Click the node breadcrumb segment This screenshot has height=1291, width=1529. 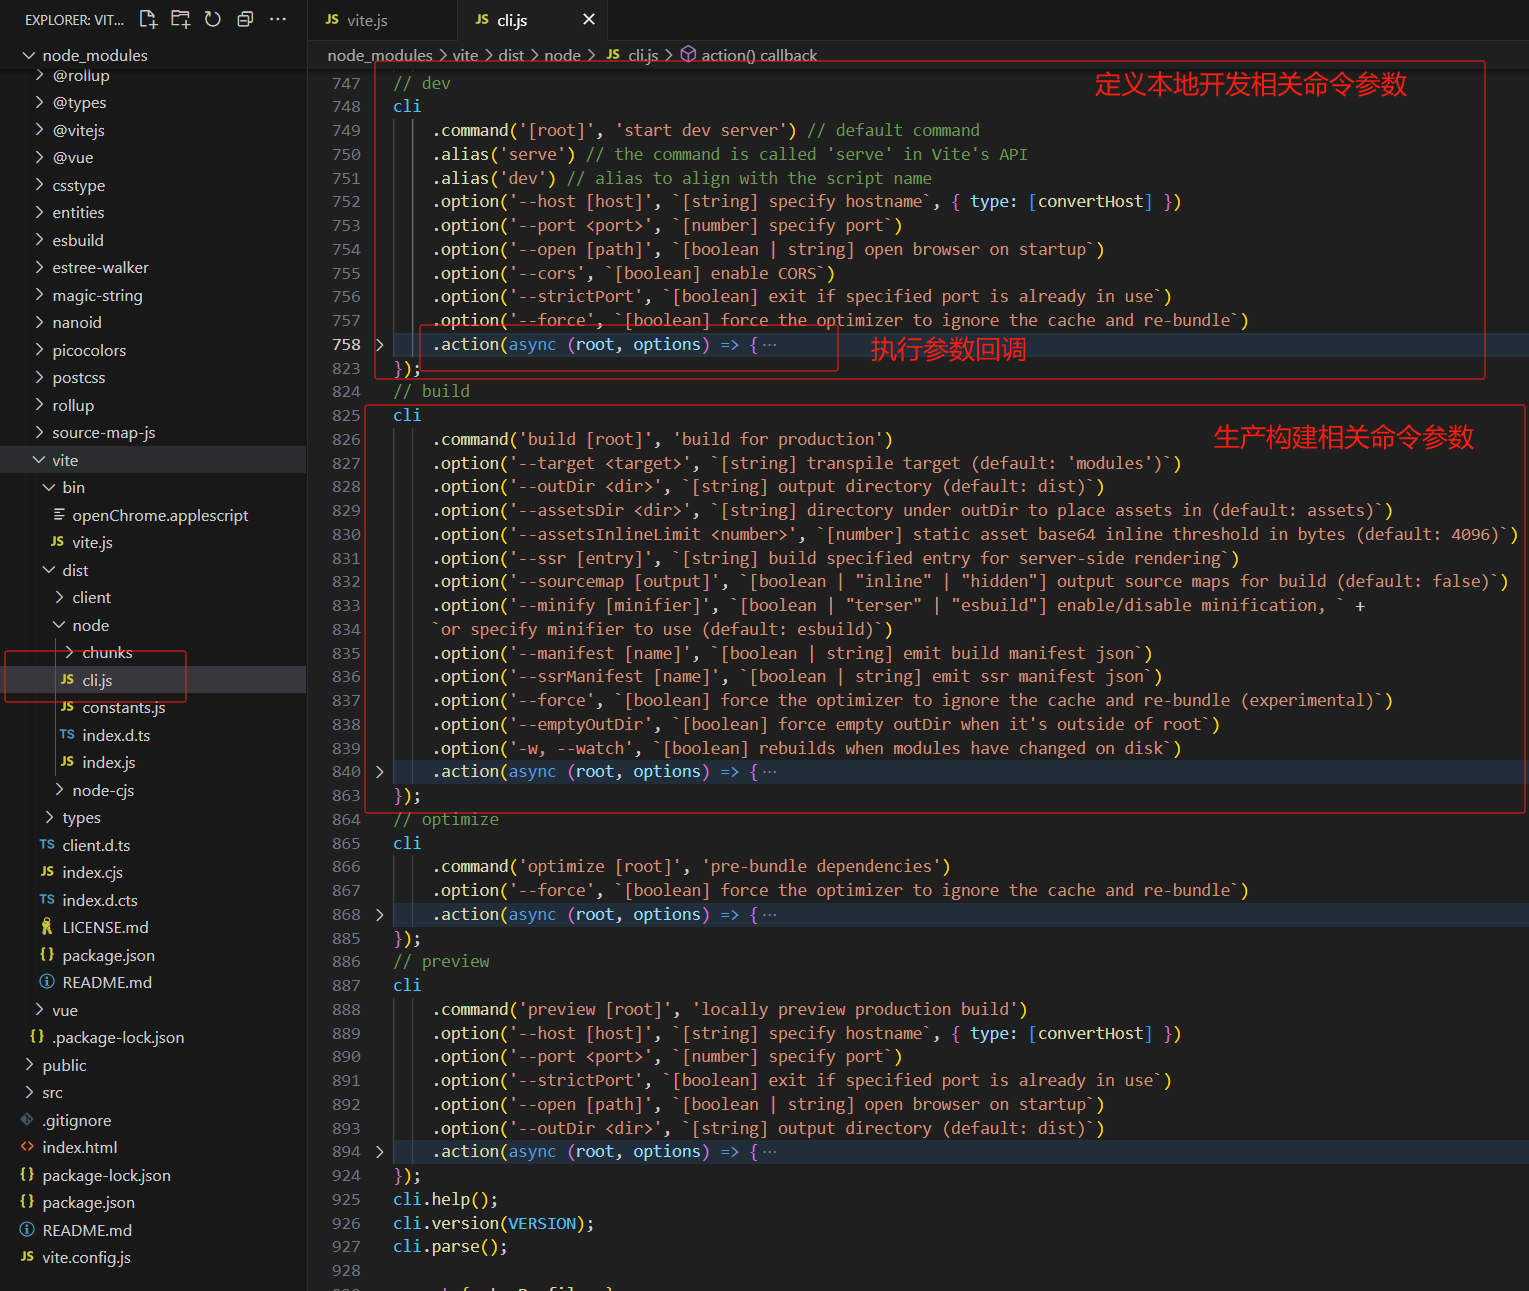pyautogui.click(x=562, y=55)
